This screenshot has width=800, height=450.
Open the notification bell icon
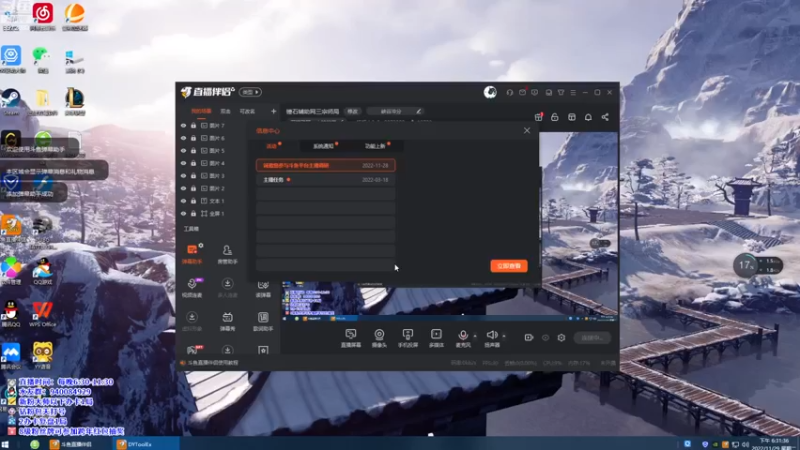coord(588,117)
